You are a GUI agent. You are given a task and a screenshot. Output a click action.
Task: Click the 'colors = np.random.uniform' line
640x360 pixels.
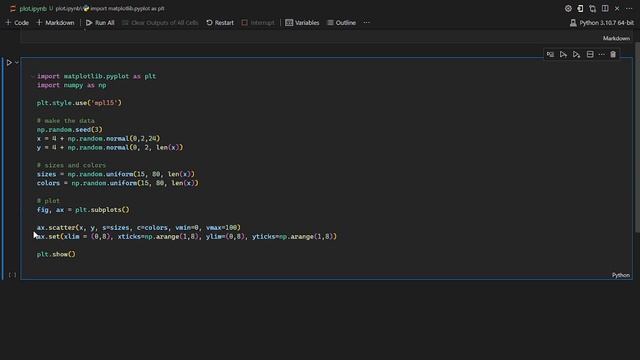(118, 183)
